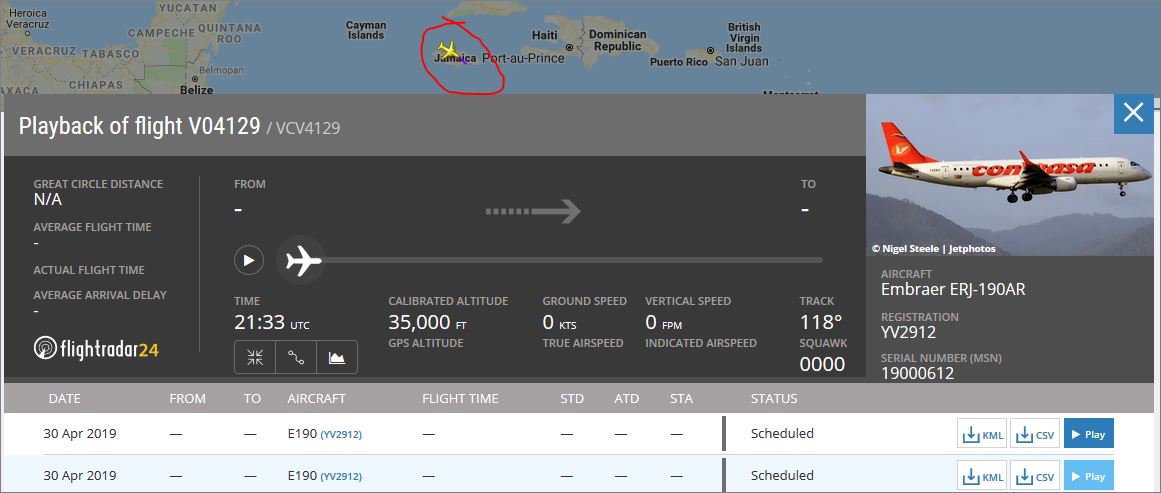Click the squawk value 0000
Viewport: 1161px width, 493px height.
pyautogui.click(x=822, y=364)
